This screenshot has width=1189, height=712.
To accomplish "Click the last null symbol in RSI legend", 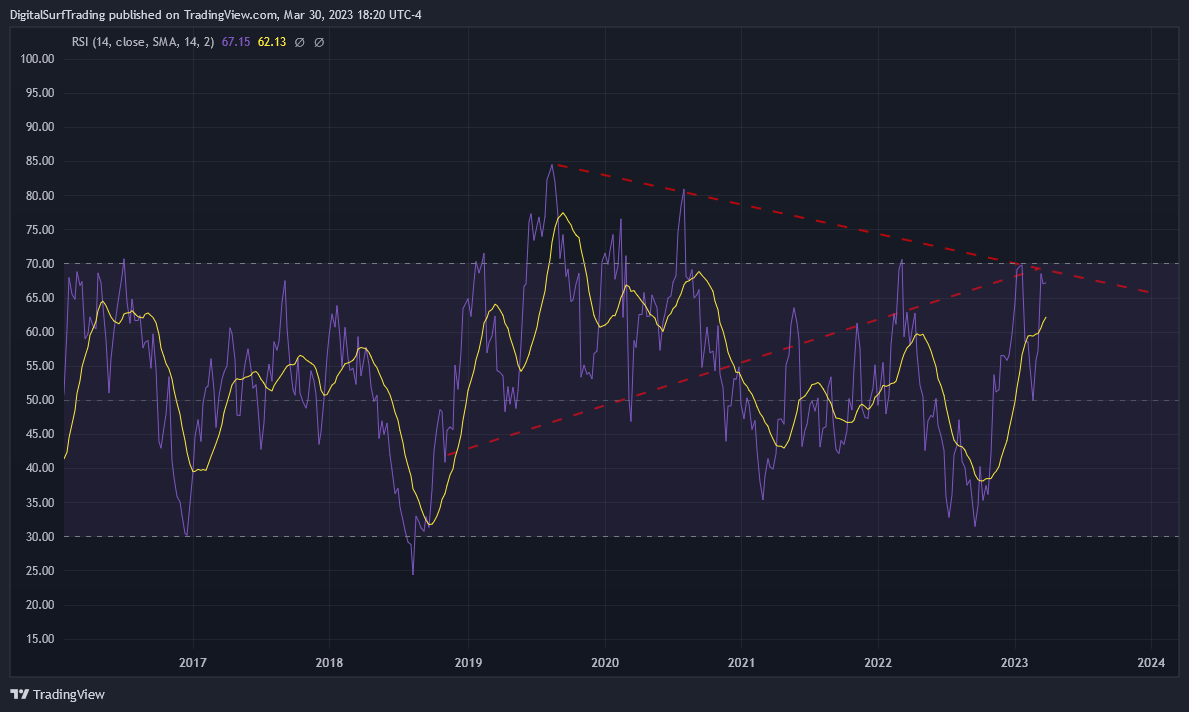I will [319, 42].
